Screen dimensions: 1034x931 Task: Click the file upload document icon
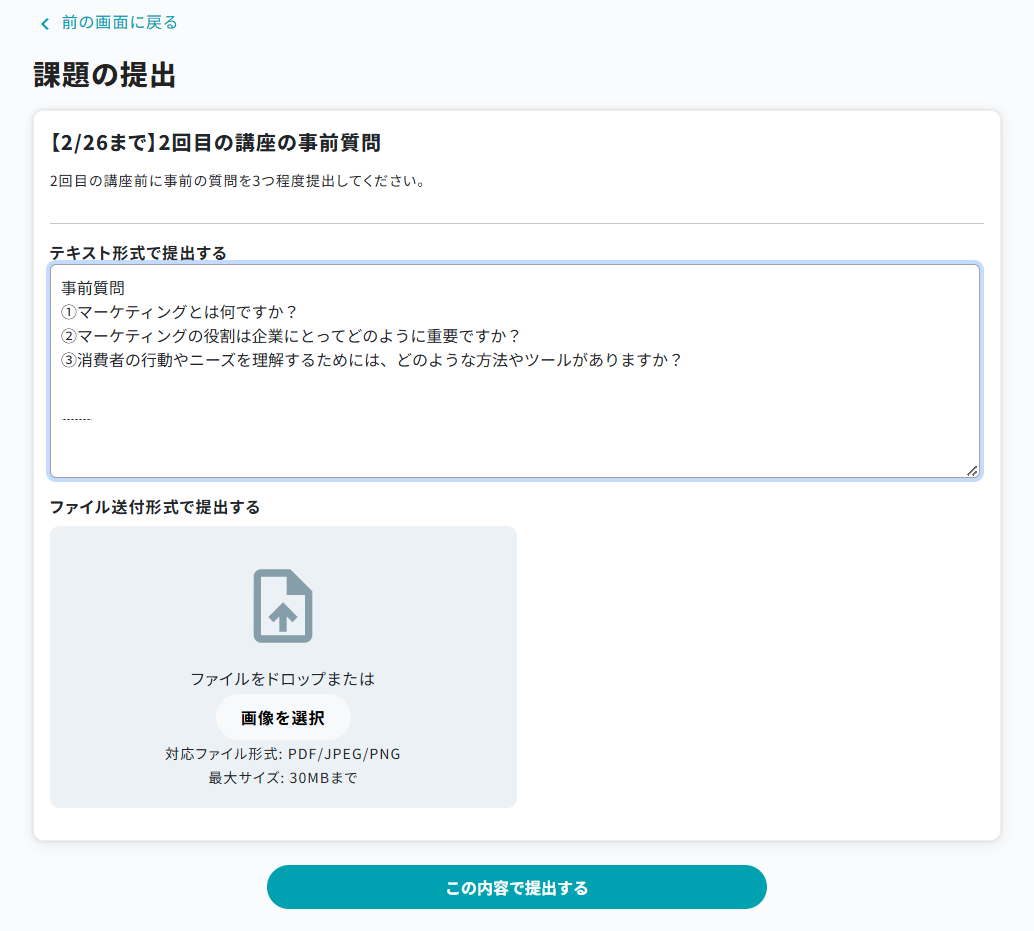[283, 606]
